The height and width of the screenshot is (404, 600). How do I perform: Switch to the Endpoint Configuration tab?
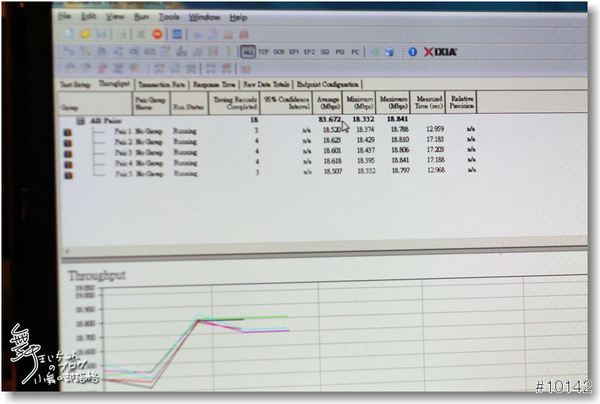click(x=328, y=84)
